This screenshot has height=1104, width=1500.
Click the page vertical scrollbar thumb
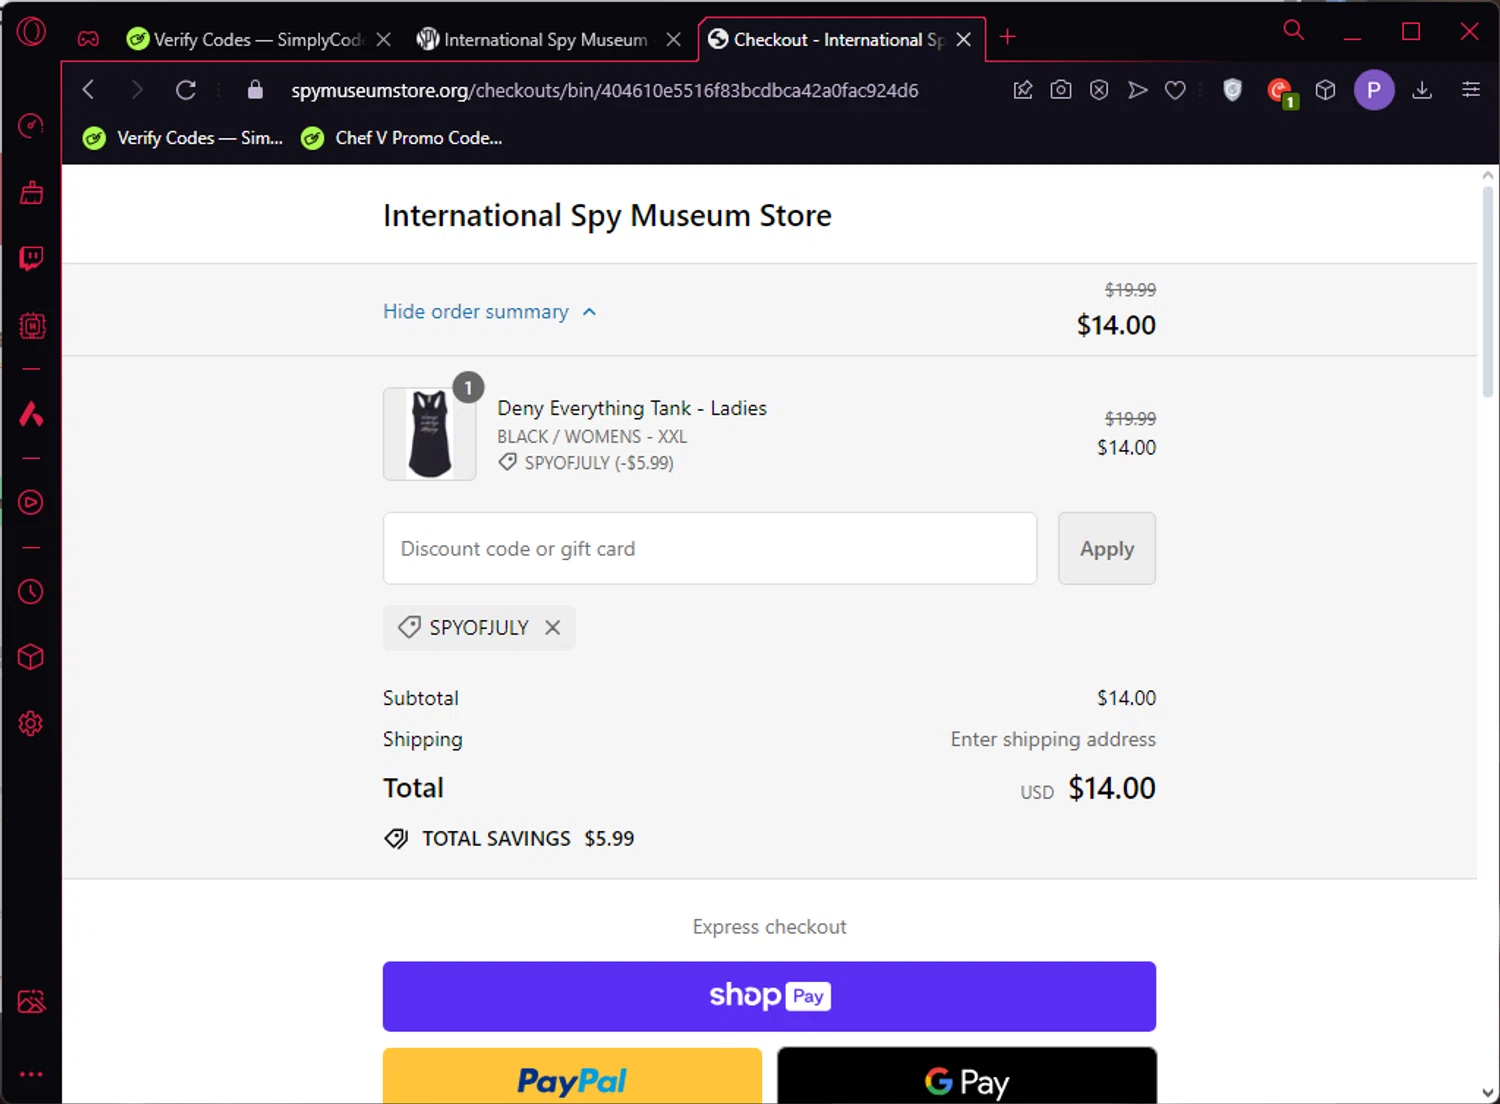point(1488,290)
